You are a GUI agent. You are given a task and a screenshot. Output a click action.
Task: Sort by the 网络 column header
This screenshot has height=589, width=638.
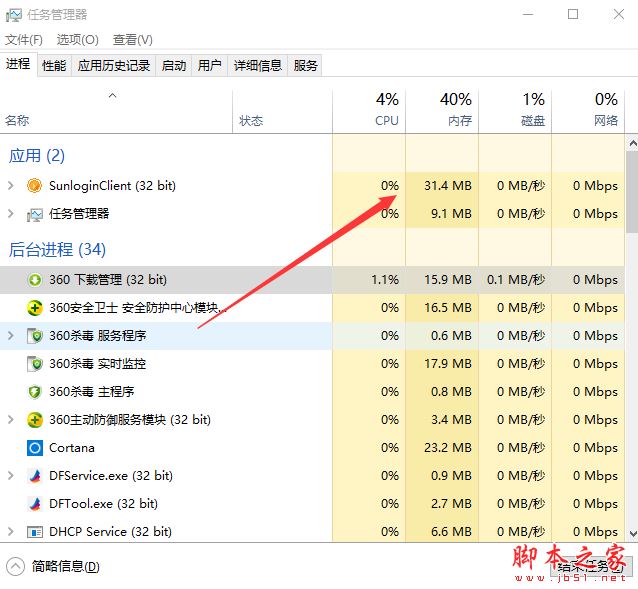(588, 111)
